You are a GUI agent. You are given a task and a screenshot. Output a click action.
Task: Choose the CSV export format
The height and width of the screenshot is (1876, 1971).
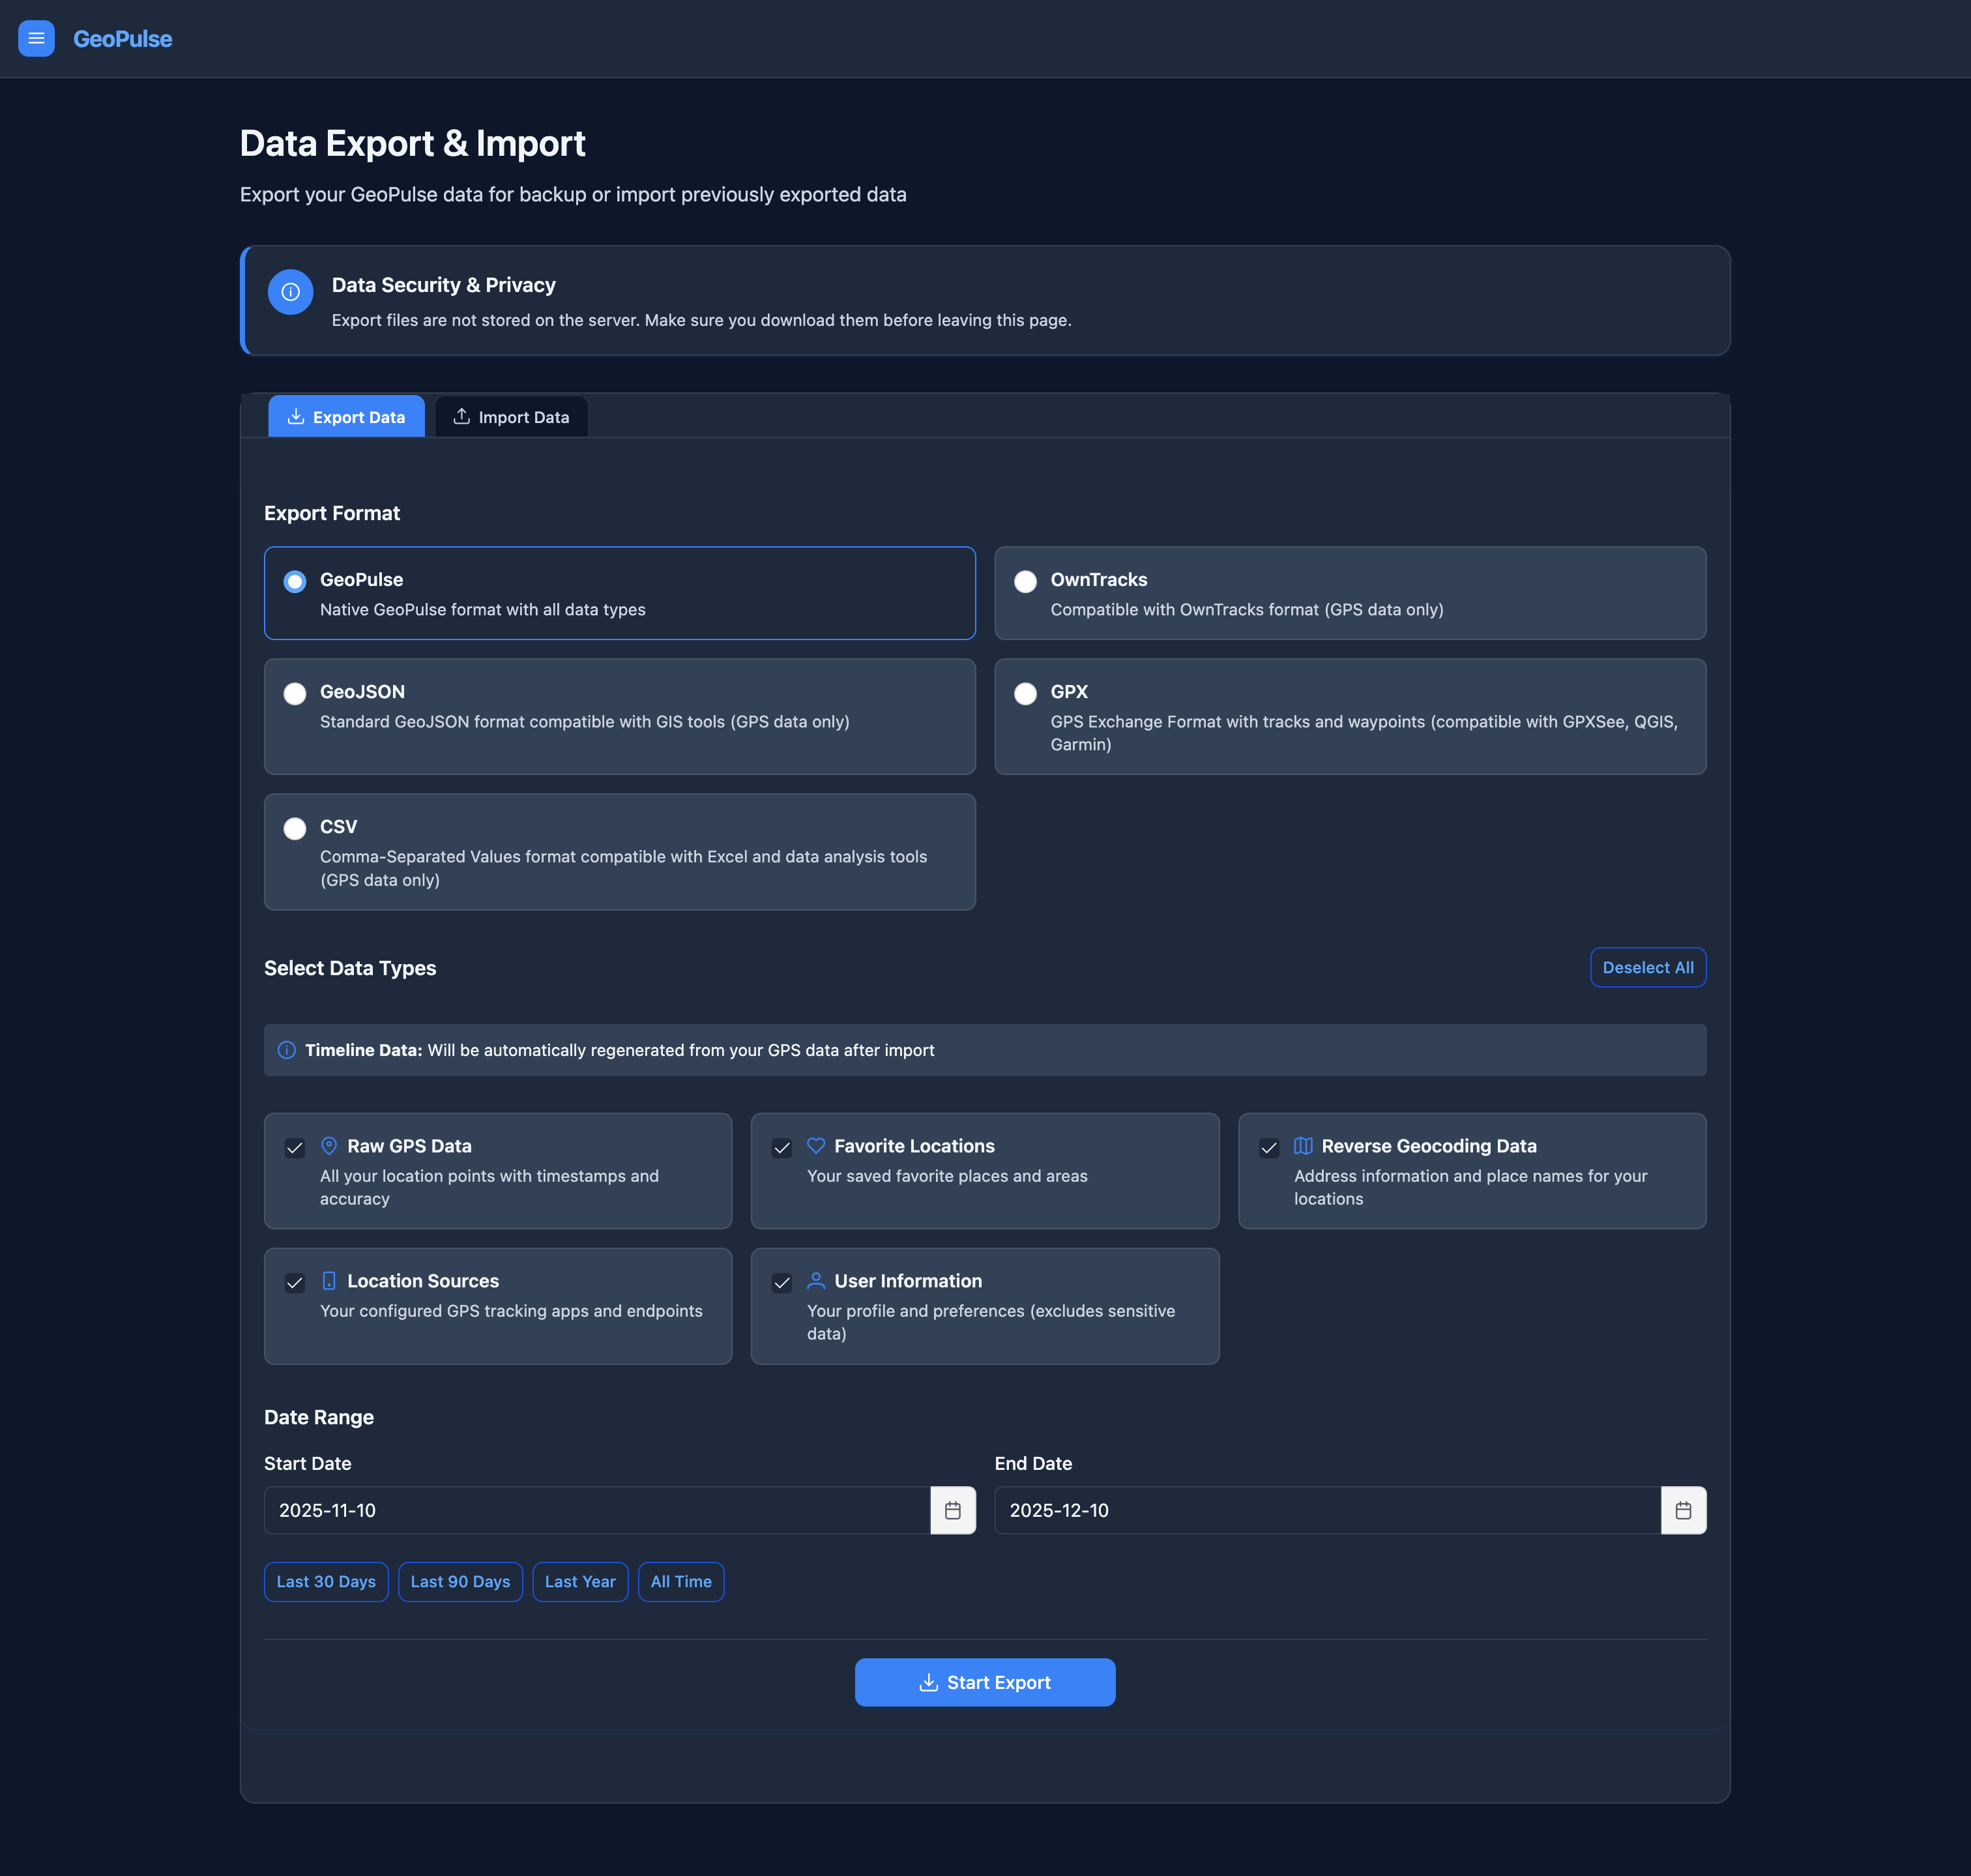tap(295, 828)
